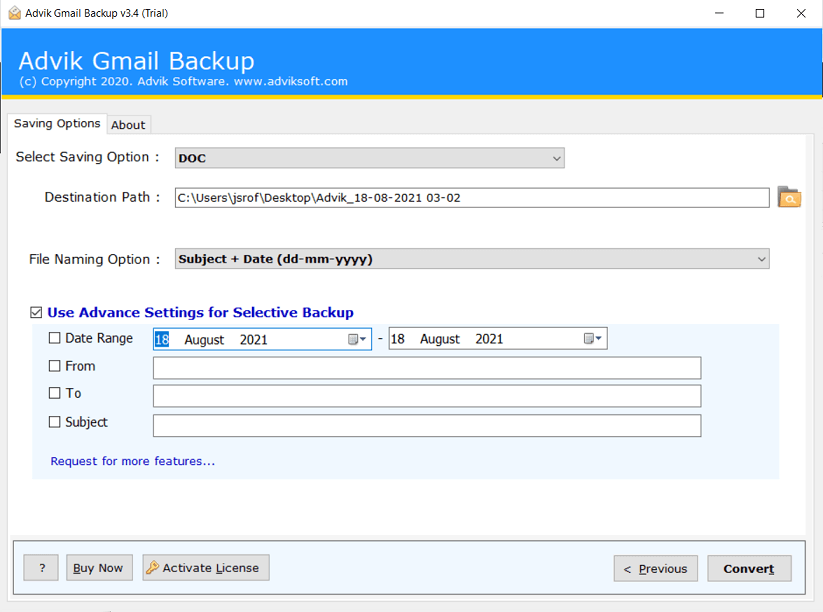Tick the To filter checkbox
Image resolution: width=823 pixels, height=612 pixels.
(55, 393)
